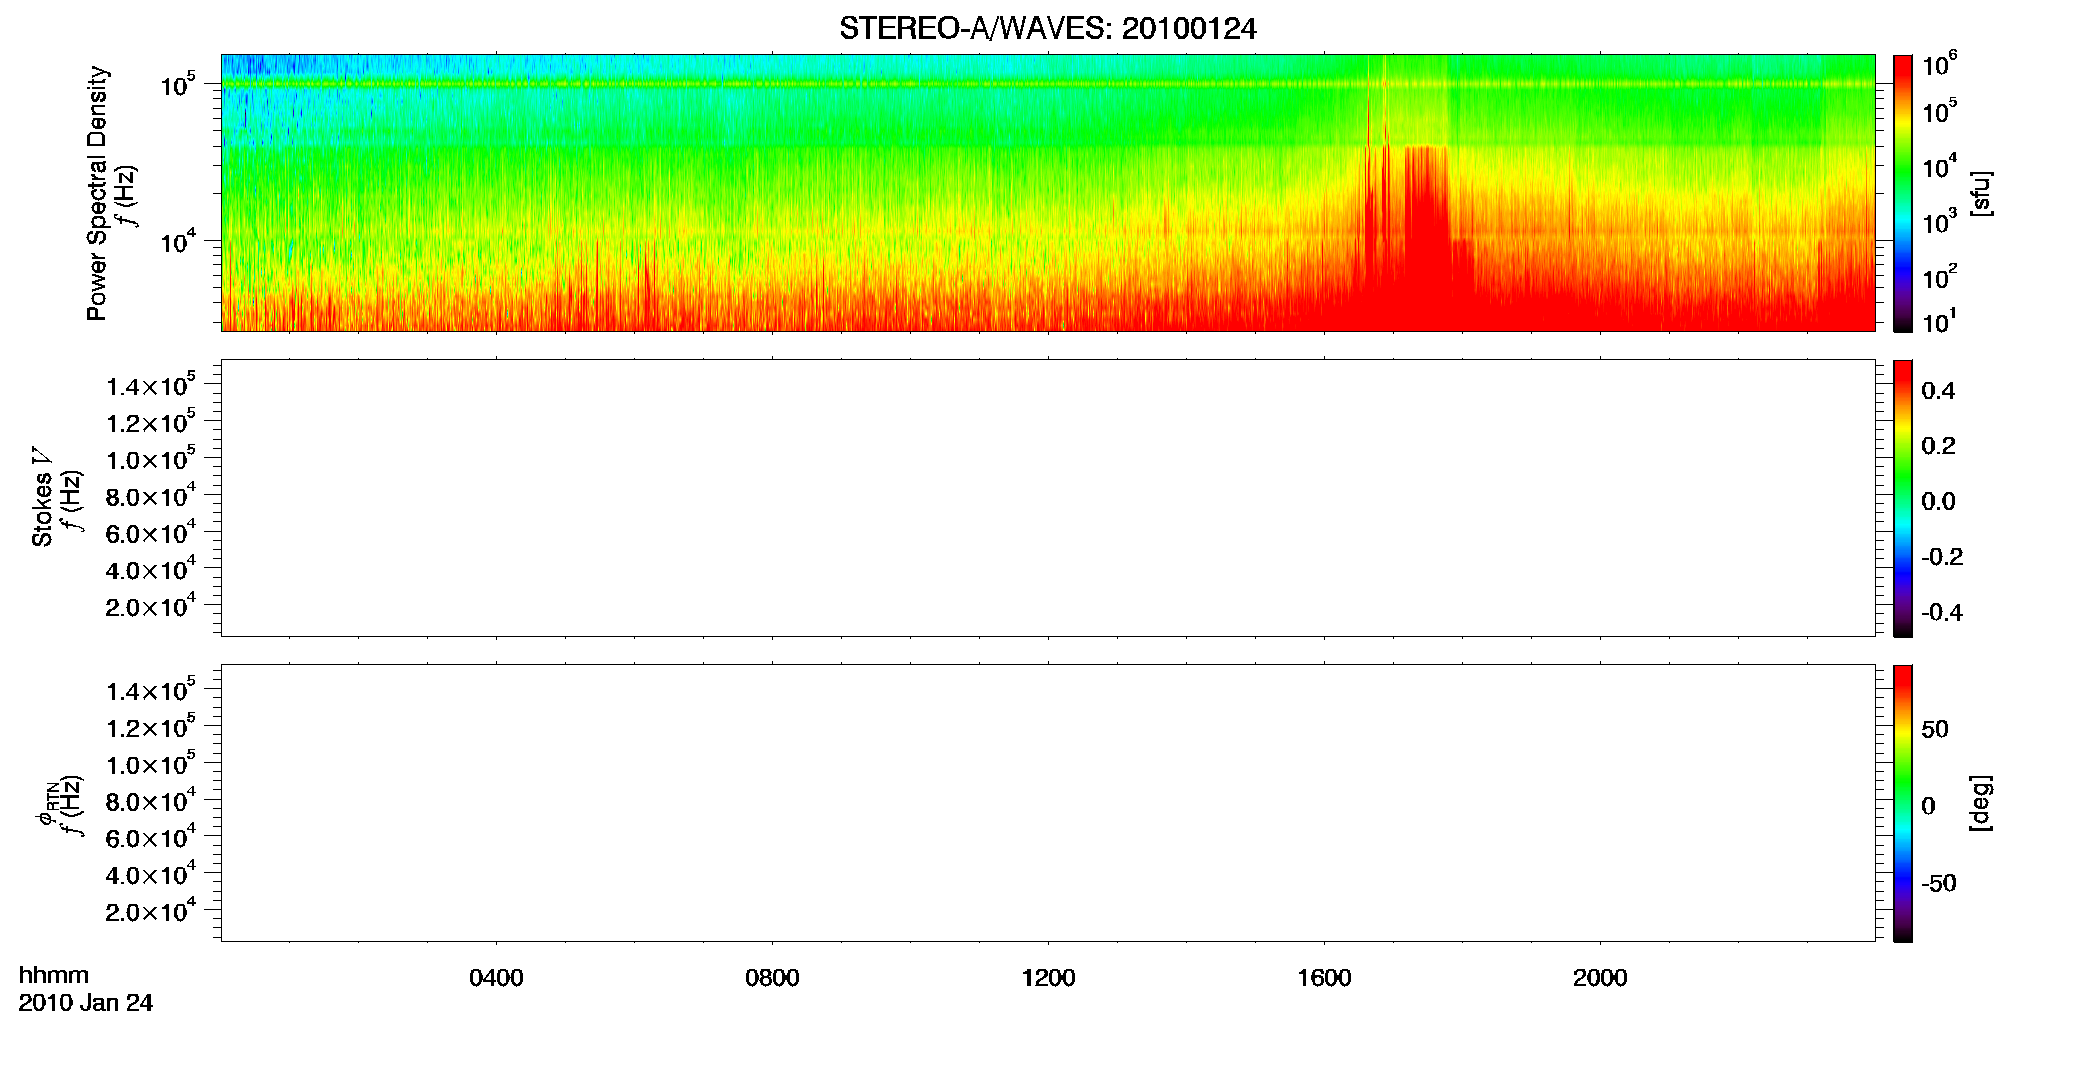This screenshot has width=2096, height=1080.
Task: Click the power spectral density colorbar
Action: [1903, 193]
